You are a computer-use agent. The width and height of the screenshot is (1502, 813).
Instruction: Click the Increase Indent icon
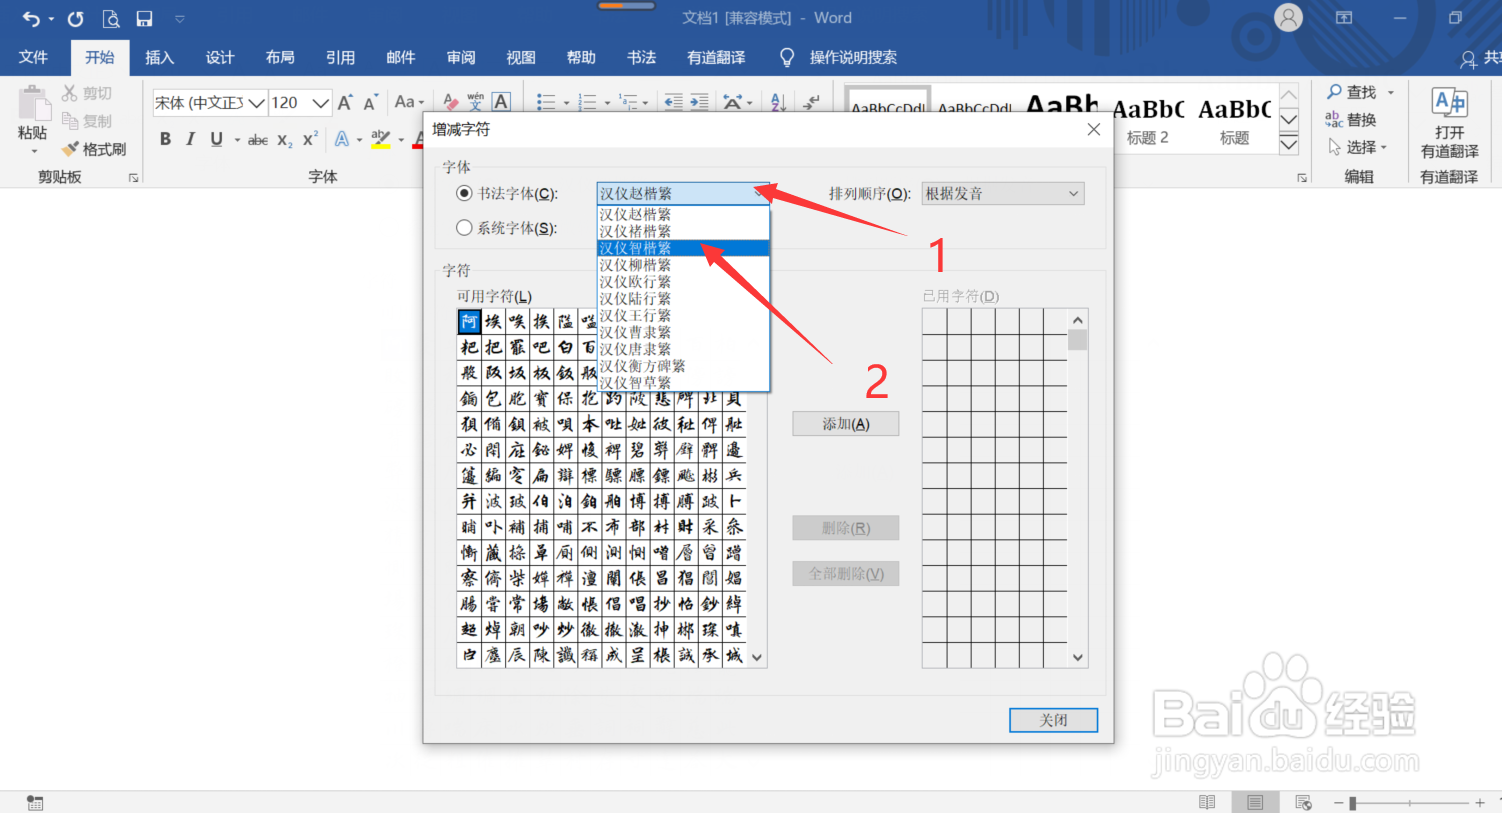point(699,102)
